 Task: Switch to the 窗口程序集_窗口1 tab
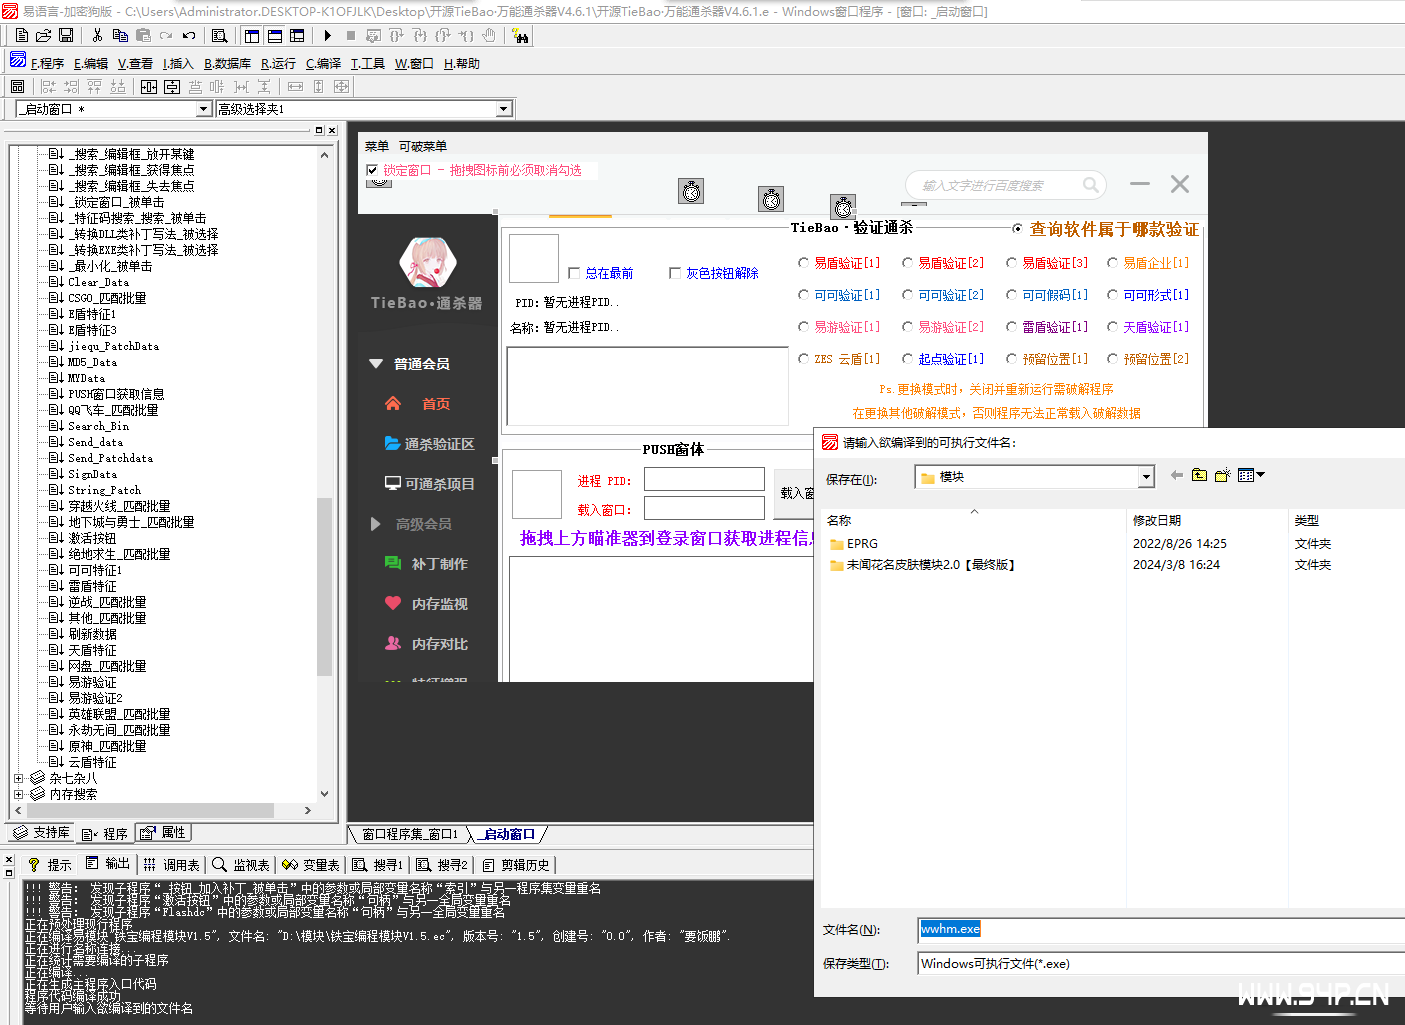[409, 834]
